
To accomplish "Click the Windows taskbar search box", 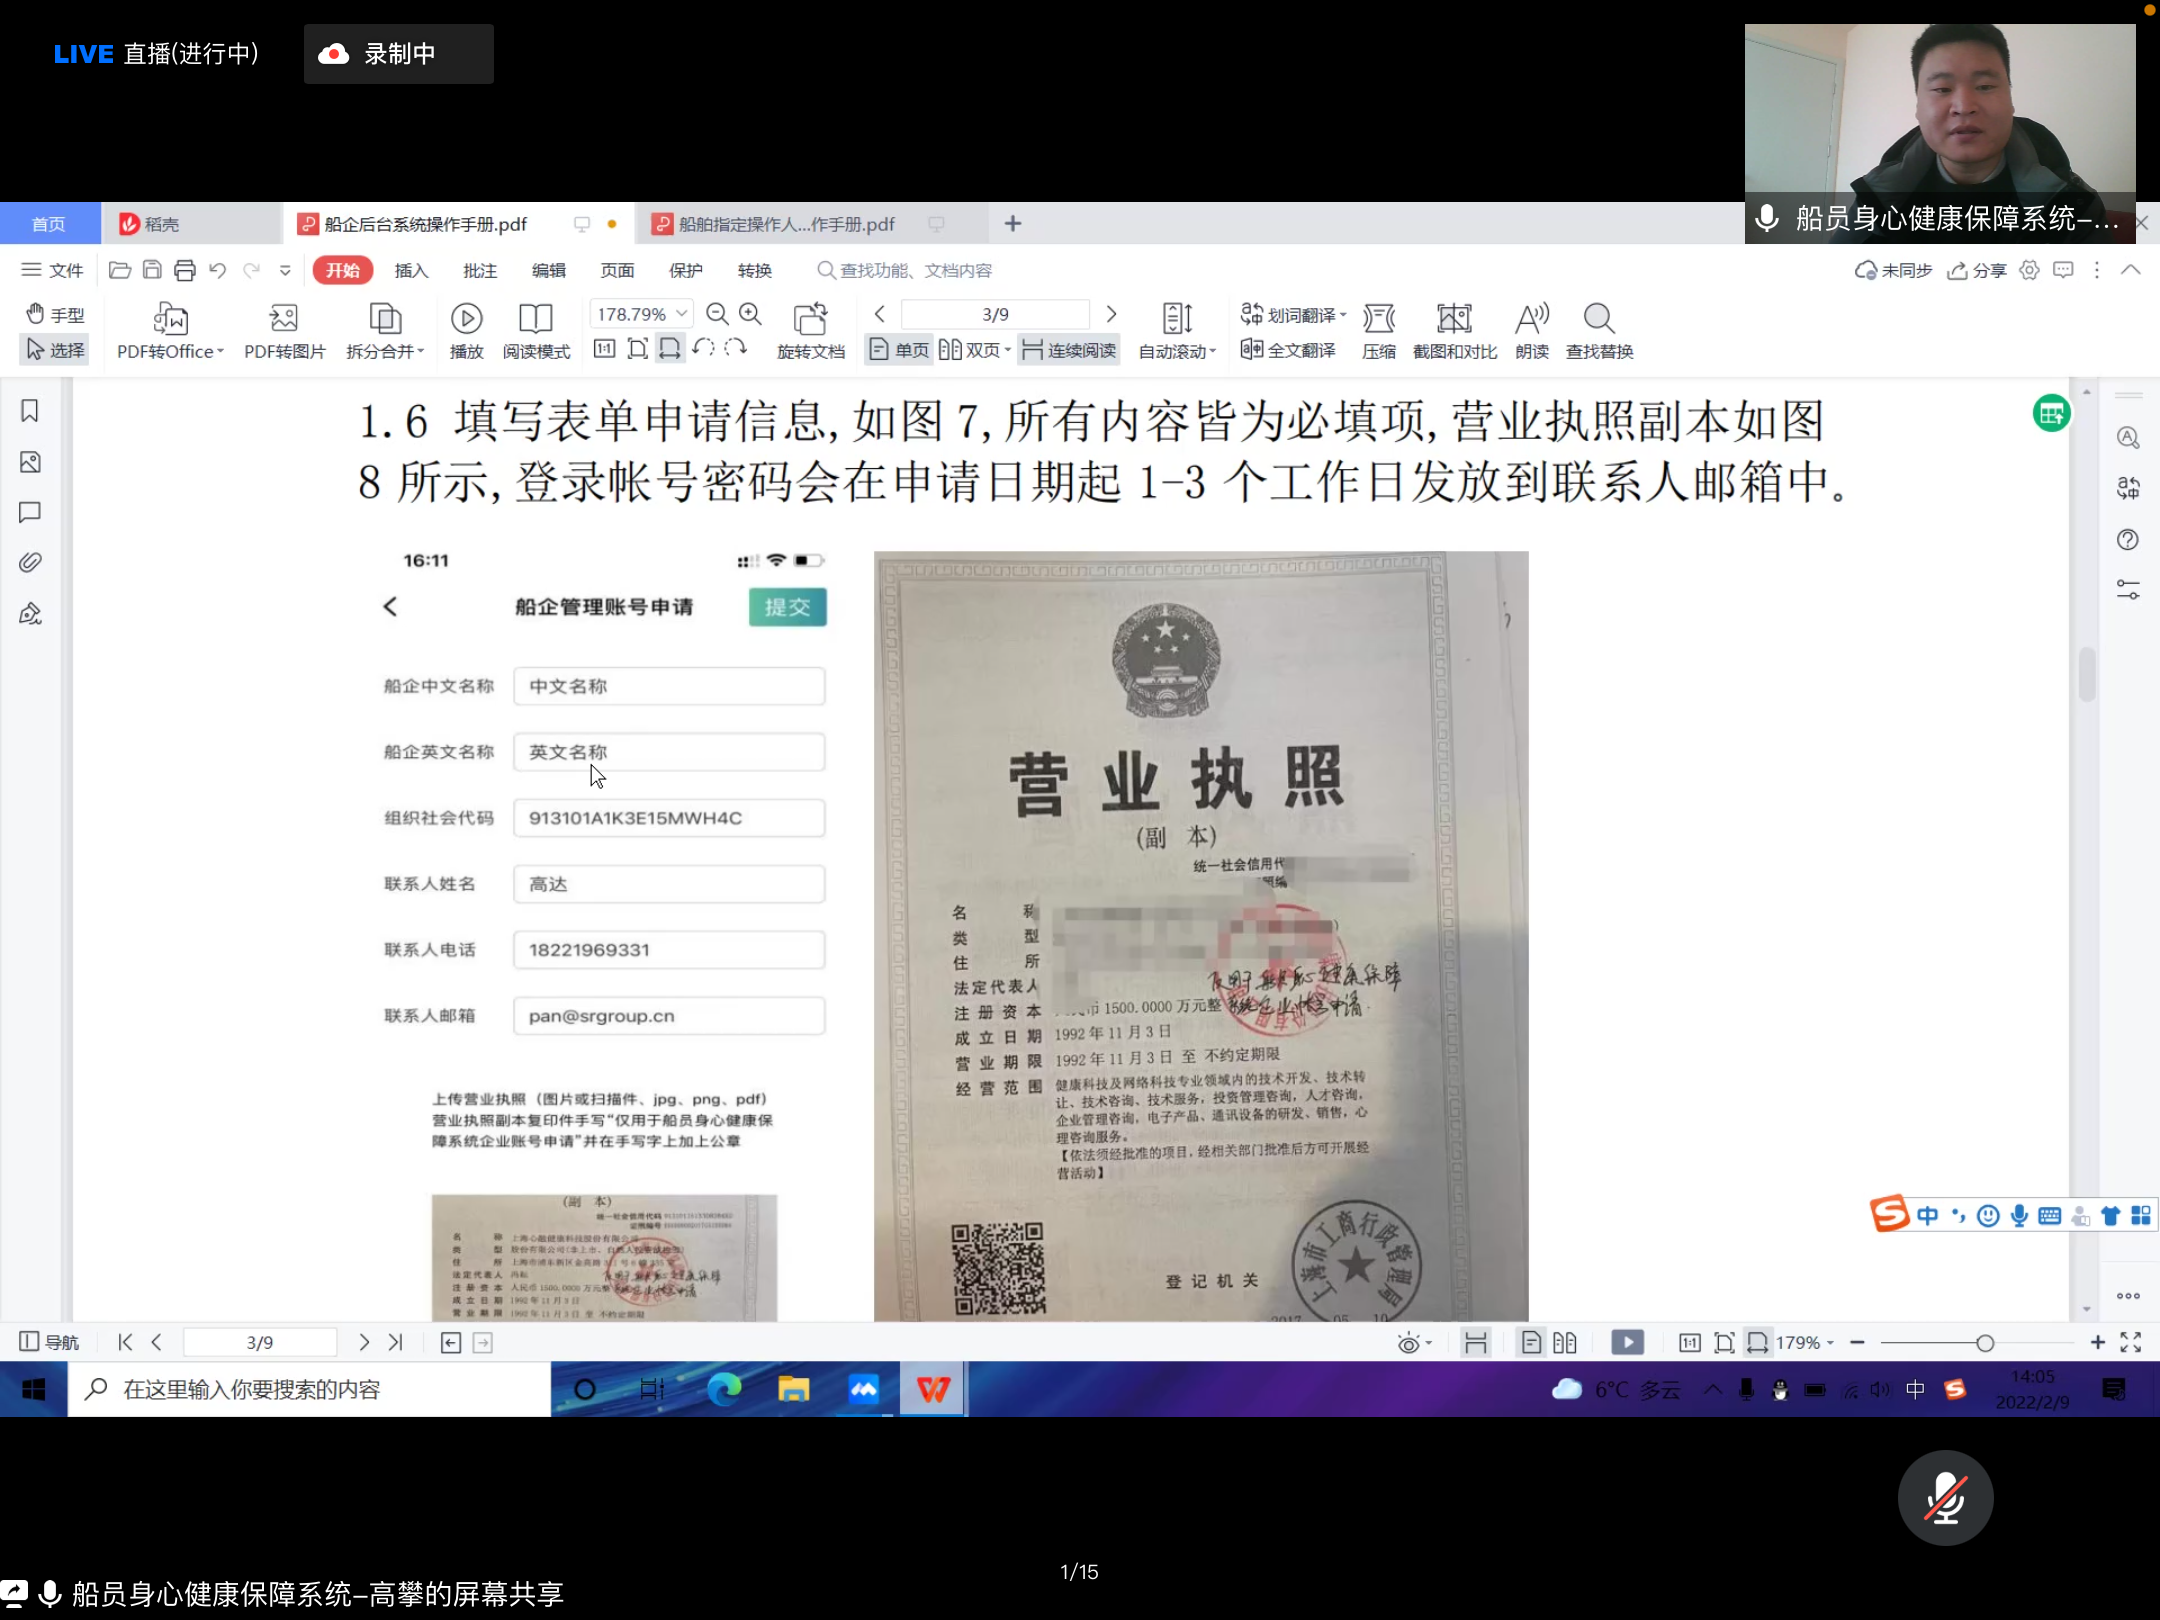I will click(309, 1389).
